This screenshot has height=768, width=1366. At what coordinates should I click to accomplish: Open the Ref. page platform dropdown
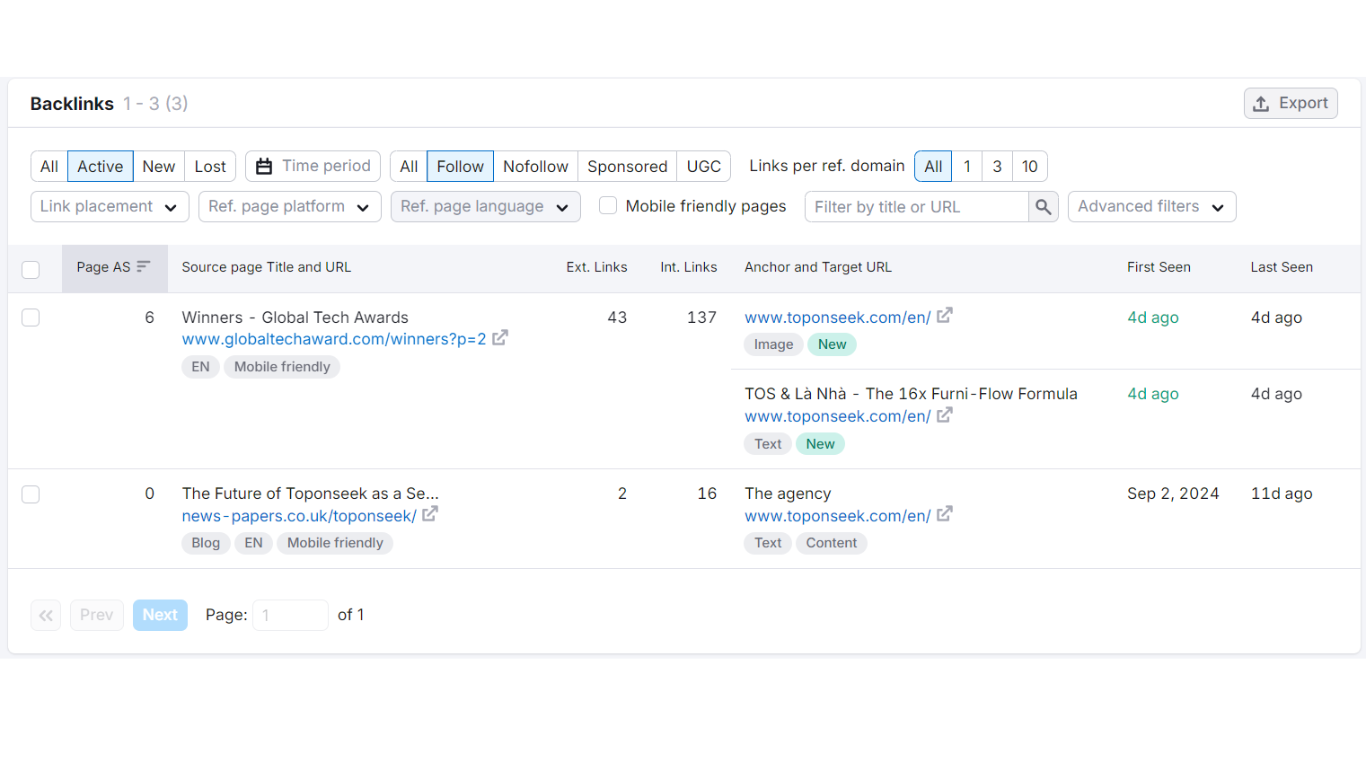290,207
